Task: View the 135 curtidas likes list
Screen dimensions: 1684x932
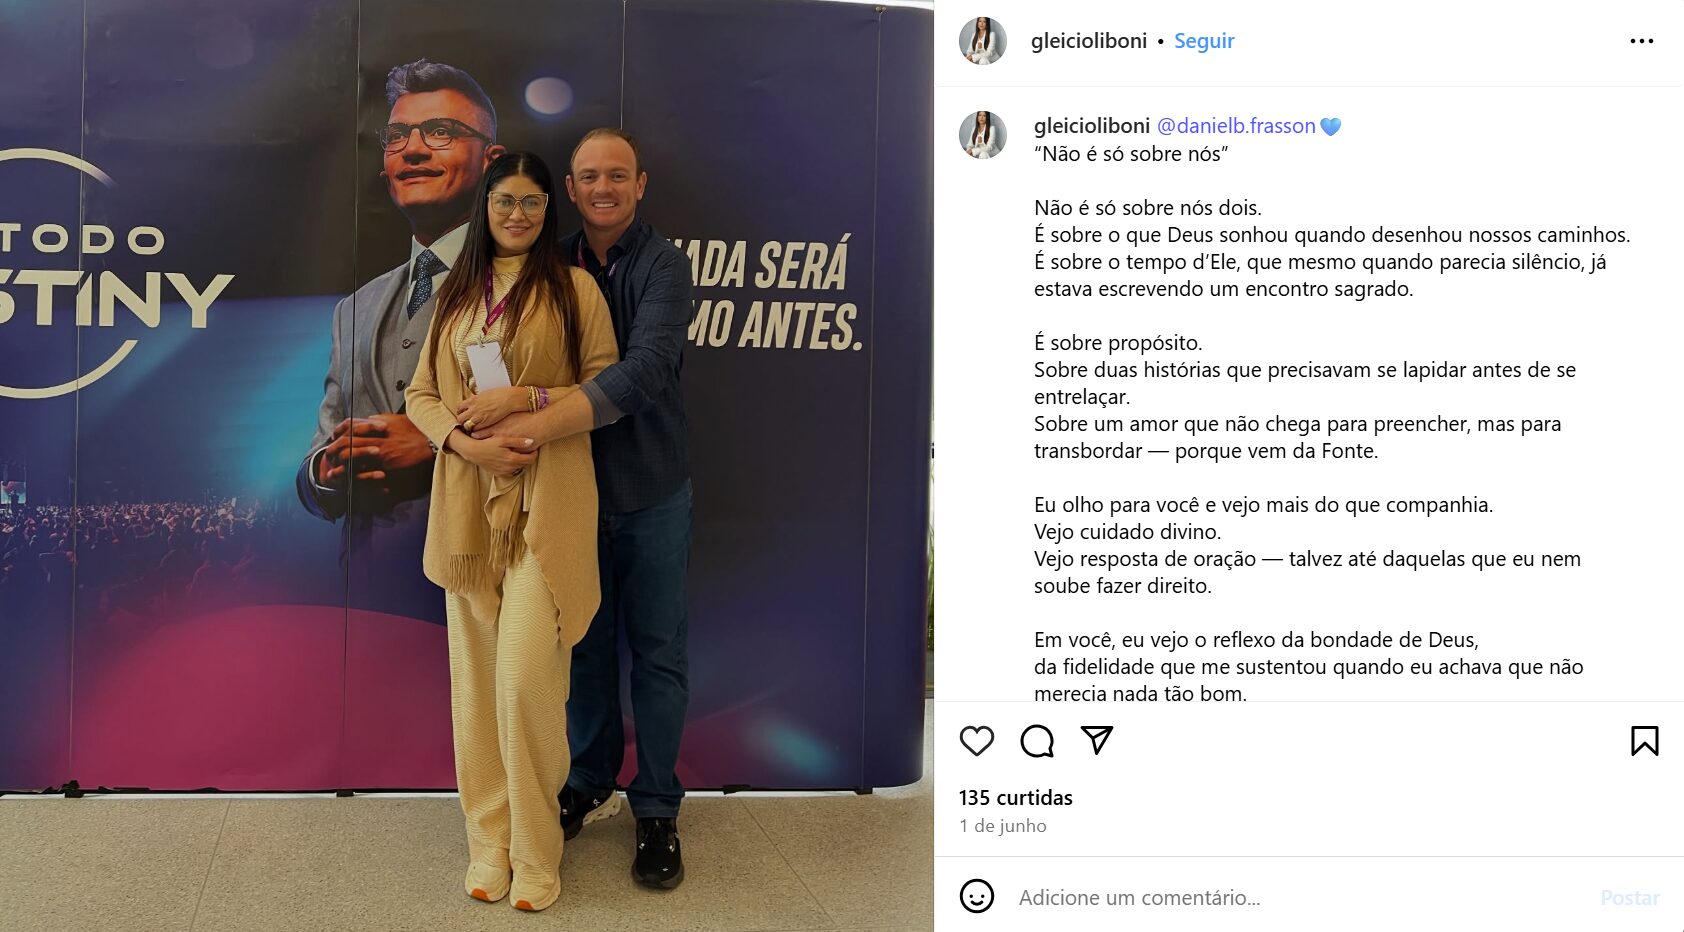Action: pyautogui.click(x=1015, y=798)
